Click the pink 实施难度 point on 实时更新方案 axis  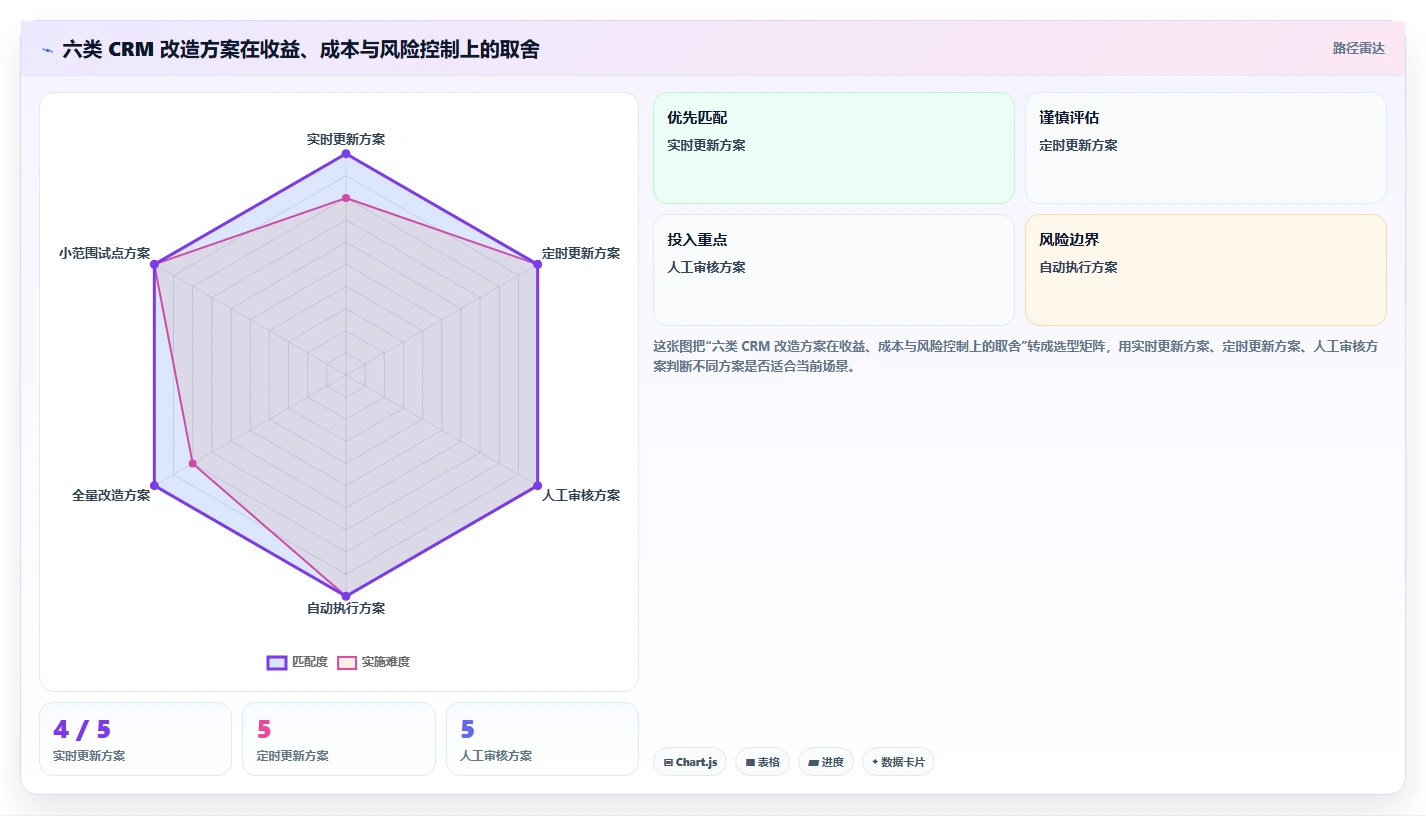(346, 198)
